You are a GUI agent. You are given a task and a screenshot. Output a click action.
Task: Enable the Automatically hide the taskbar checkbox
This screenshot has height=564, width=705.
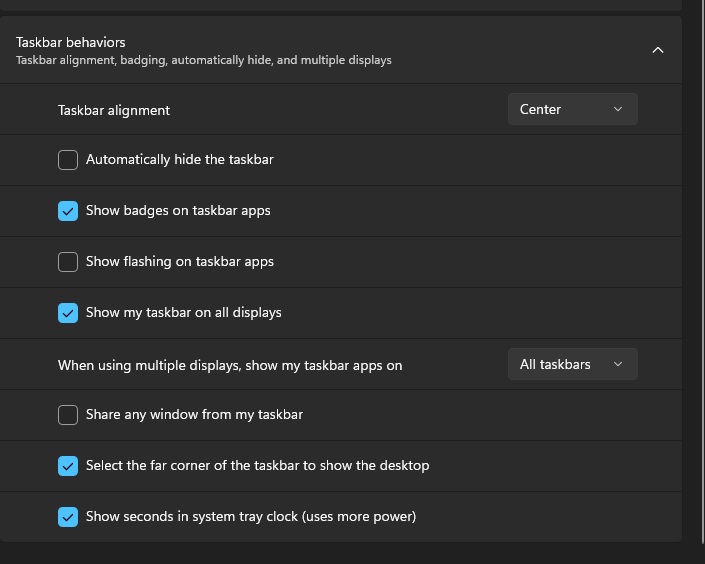tap(68, 160)
